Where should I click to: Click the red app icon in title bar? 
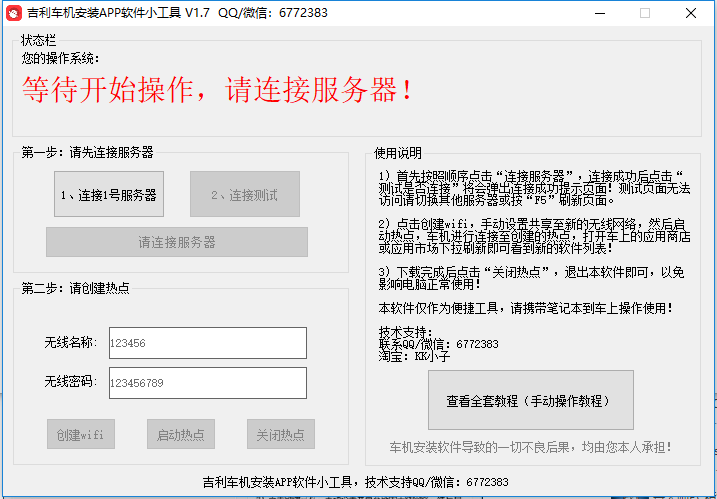pyautogui.click(x=14, y=13)
